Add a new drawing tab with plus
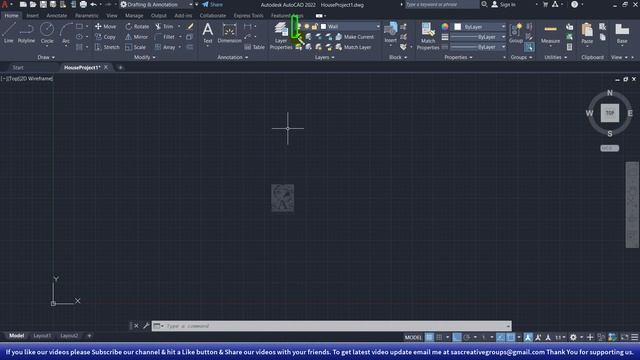640x360 pixels. [120, 67]
